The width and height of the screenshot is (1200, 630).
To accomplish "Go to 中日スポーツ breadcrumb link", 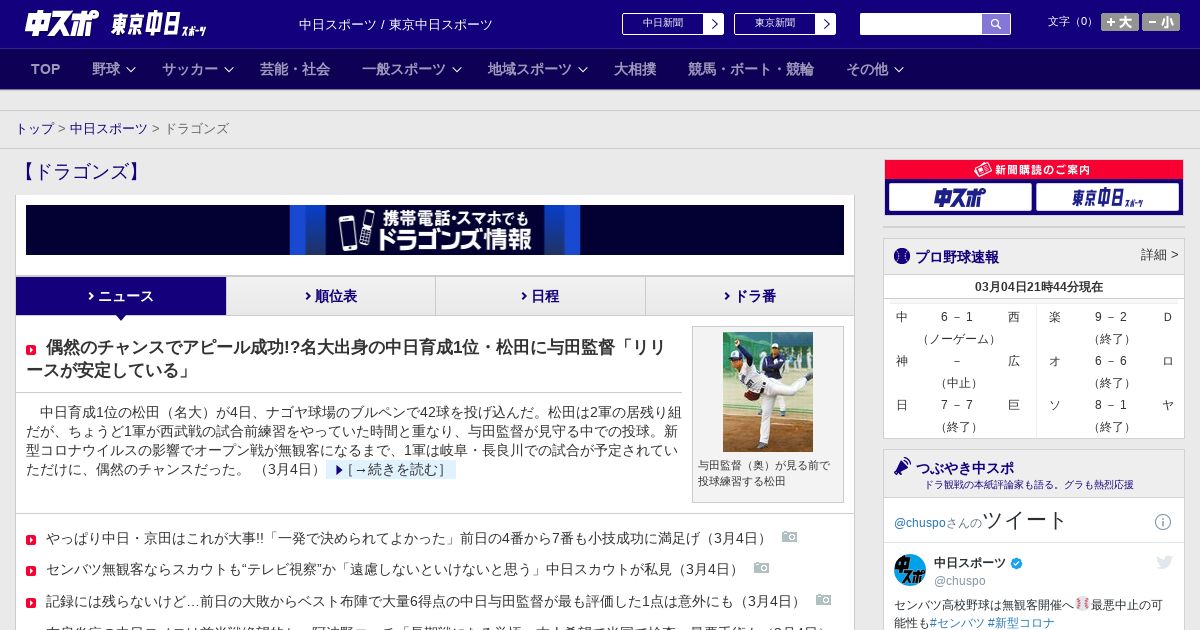I will [109, 129].
